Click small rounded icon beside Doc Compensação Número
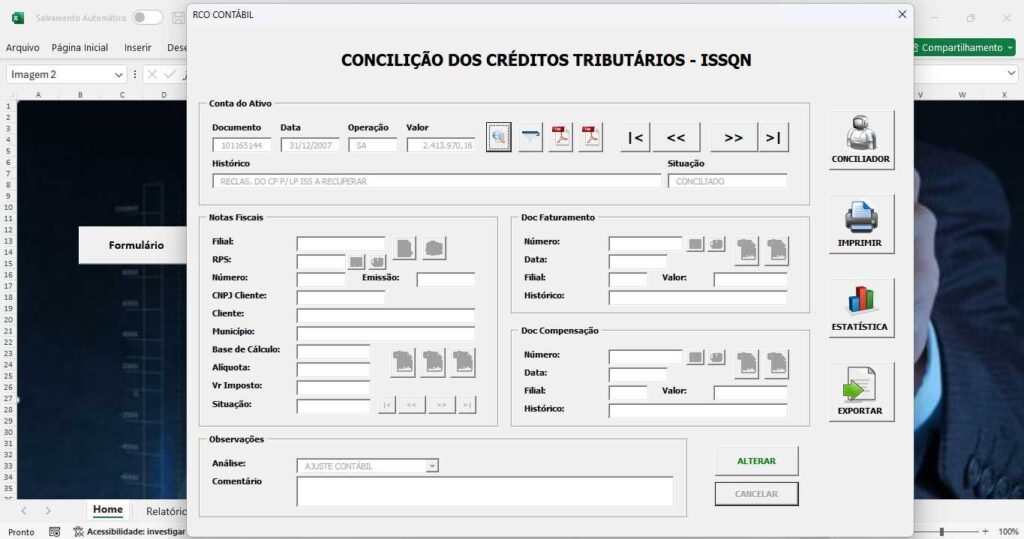Image resolution: width=1024 pixels, height=539 pixels. [716, 357]
